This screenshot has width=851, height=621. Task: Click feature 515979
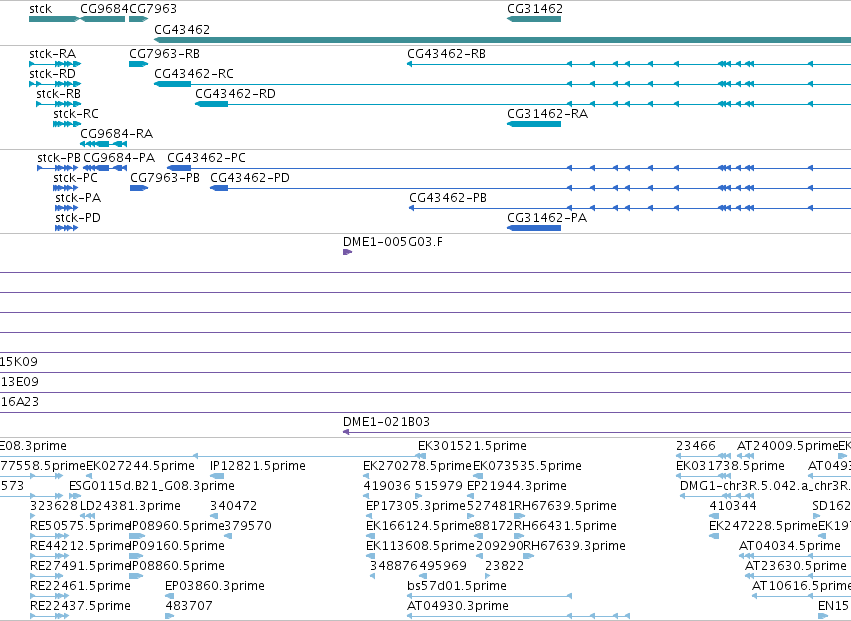pos(418,496)
